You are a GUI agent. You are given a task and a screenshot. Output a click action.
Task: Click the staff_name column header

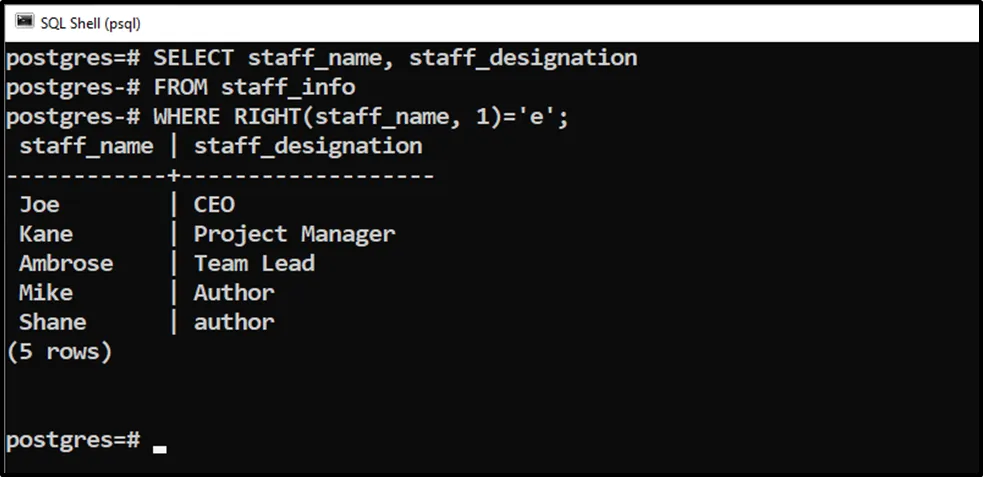click(x=86, y=146)
